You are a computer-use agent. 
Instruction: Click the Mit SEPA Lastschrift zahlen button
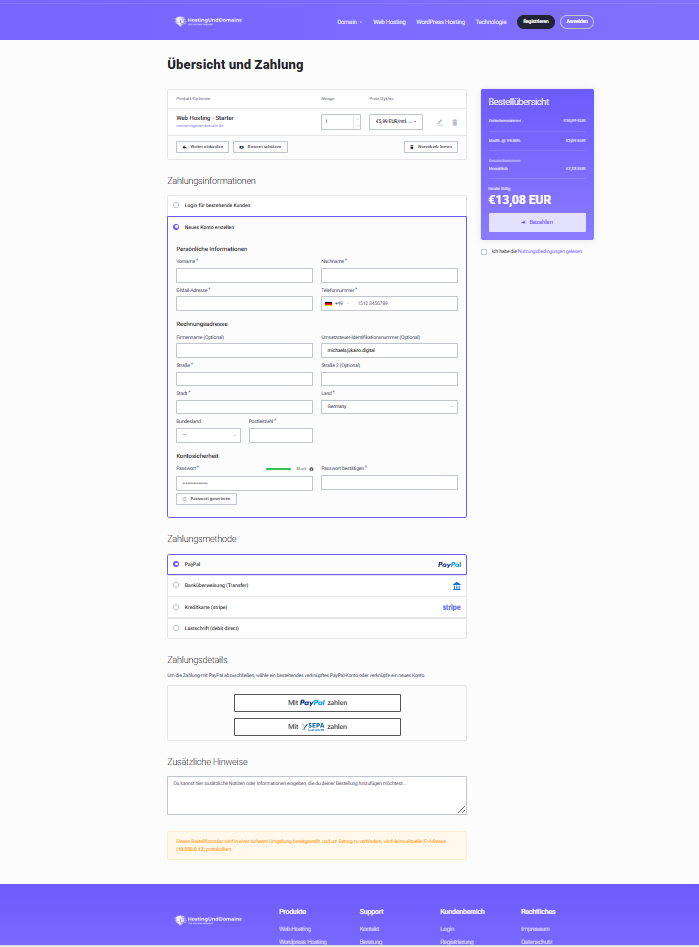[317, 727]
